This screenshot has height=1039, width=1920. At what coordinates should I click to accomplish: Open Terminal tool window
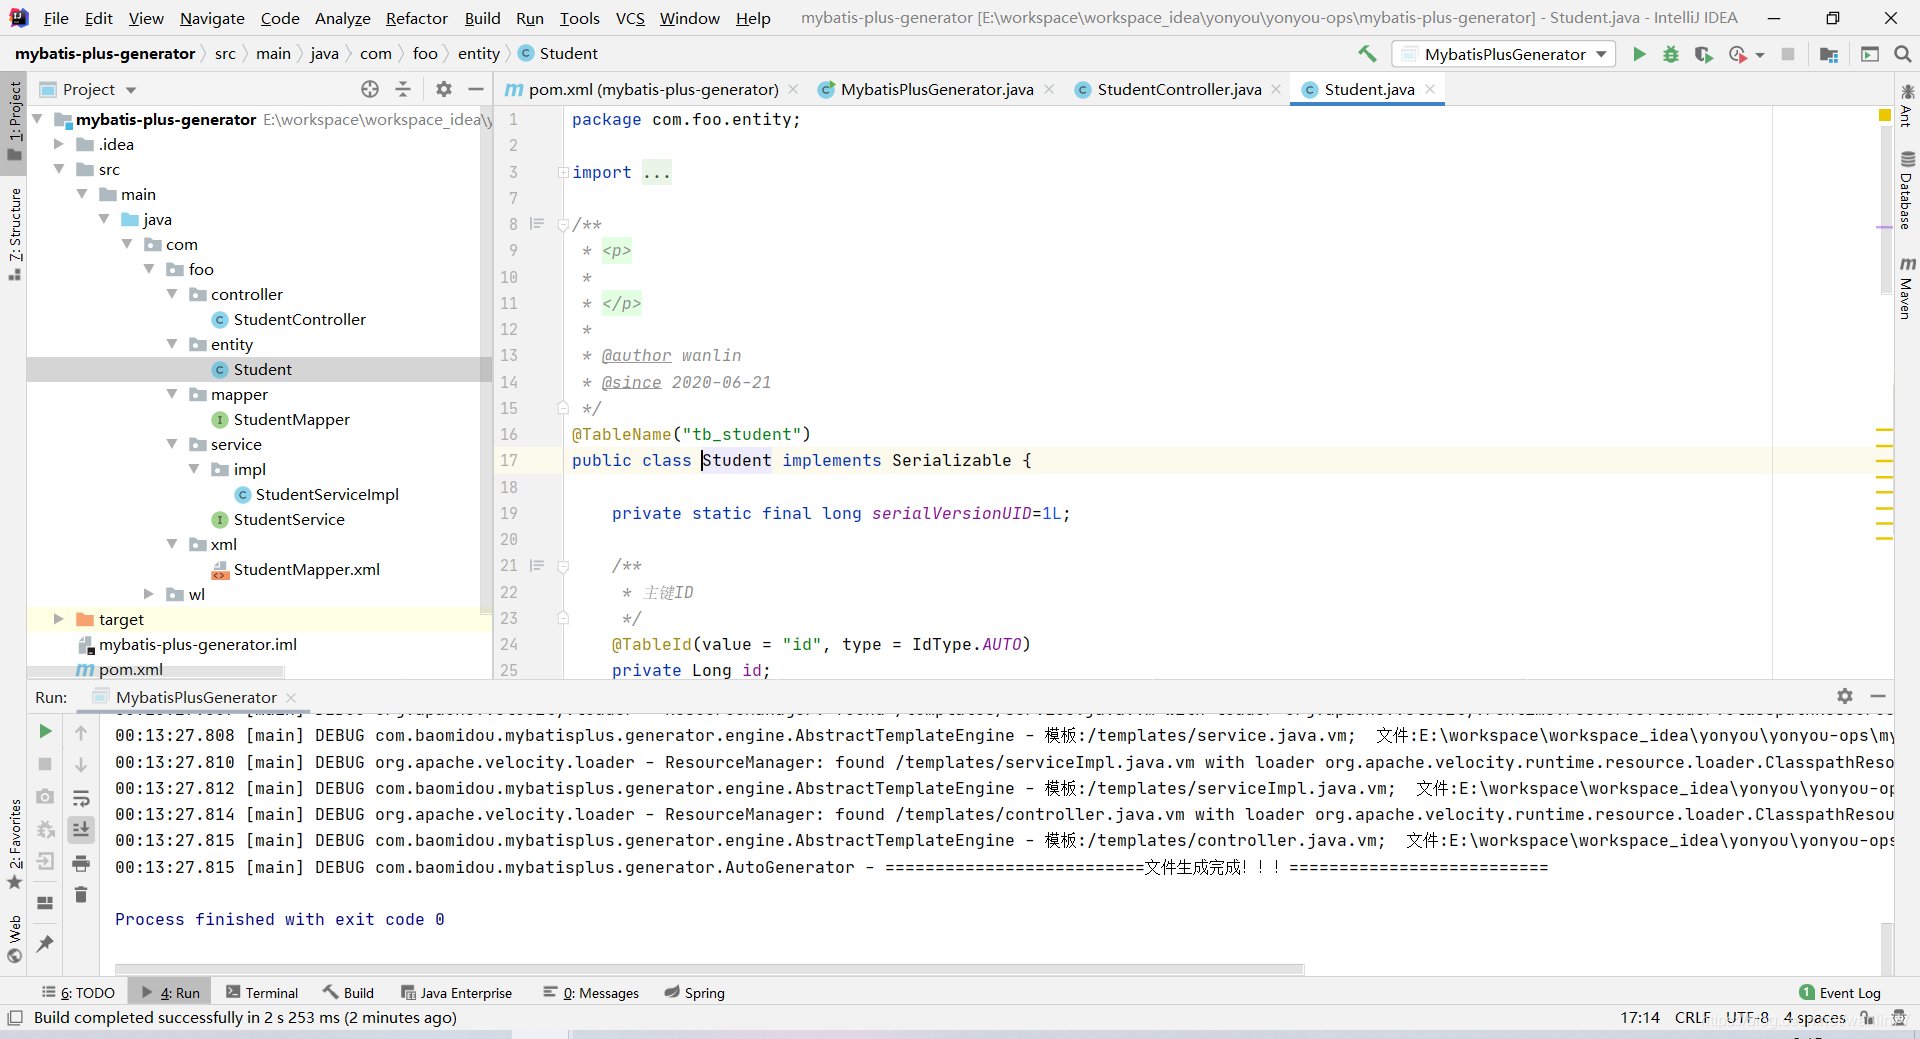(x=262, y=993)
